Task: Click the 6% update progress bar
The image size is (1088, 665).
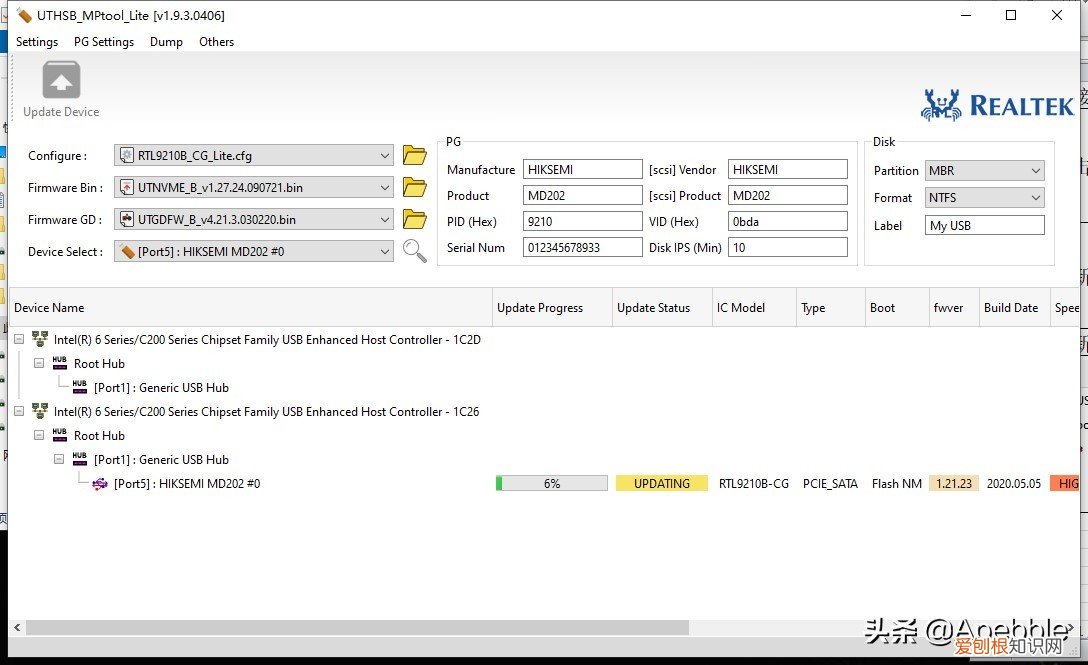Action: [x=552, y=484]
